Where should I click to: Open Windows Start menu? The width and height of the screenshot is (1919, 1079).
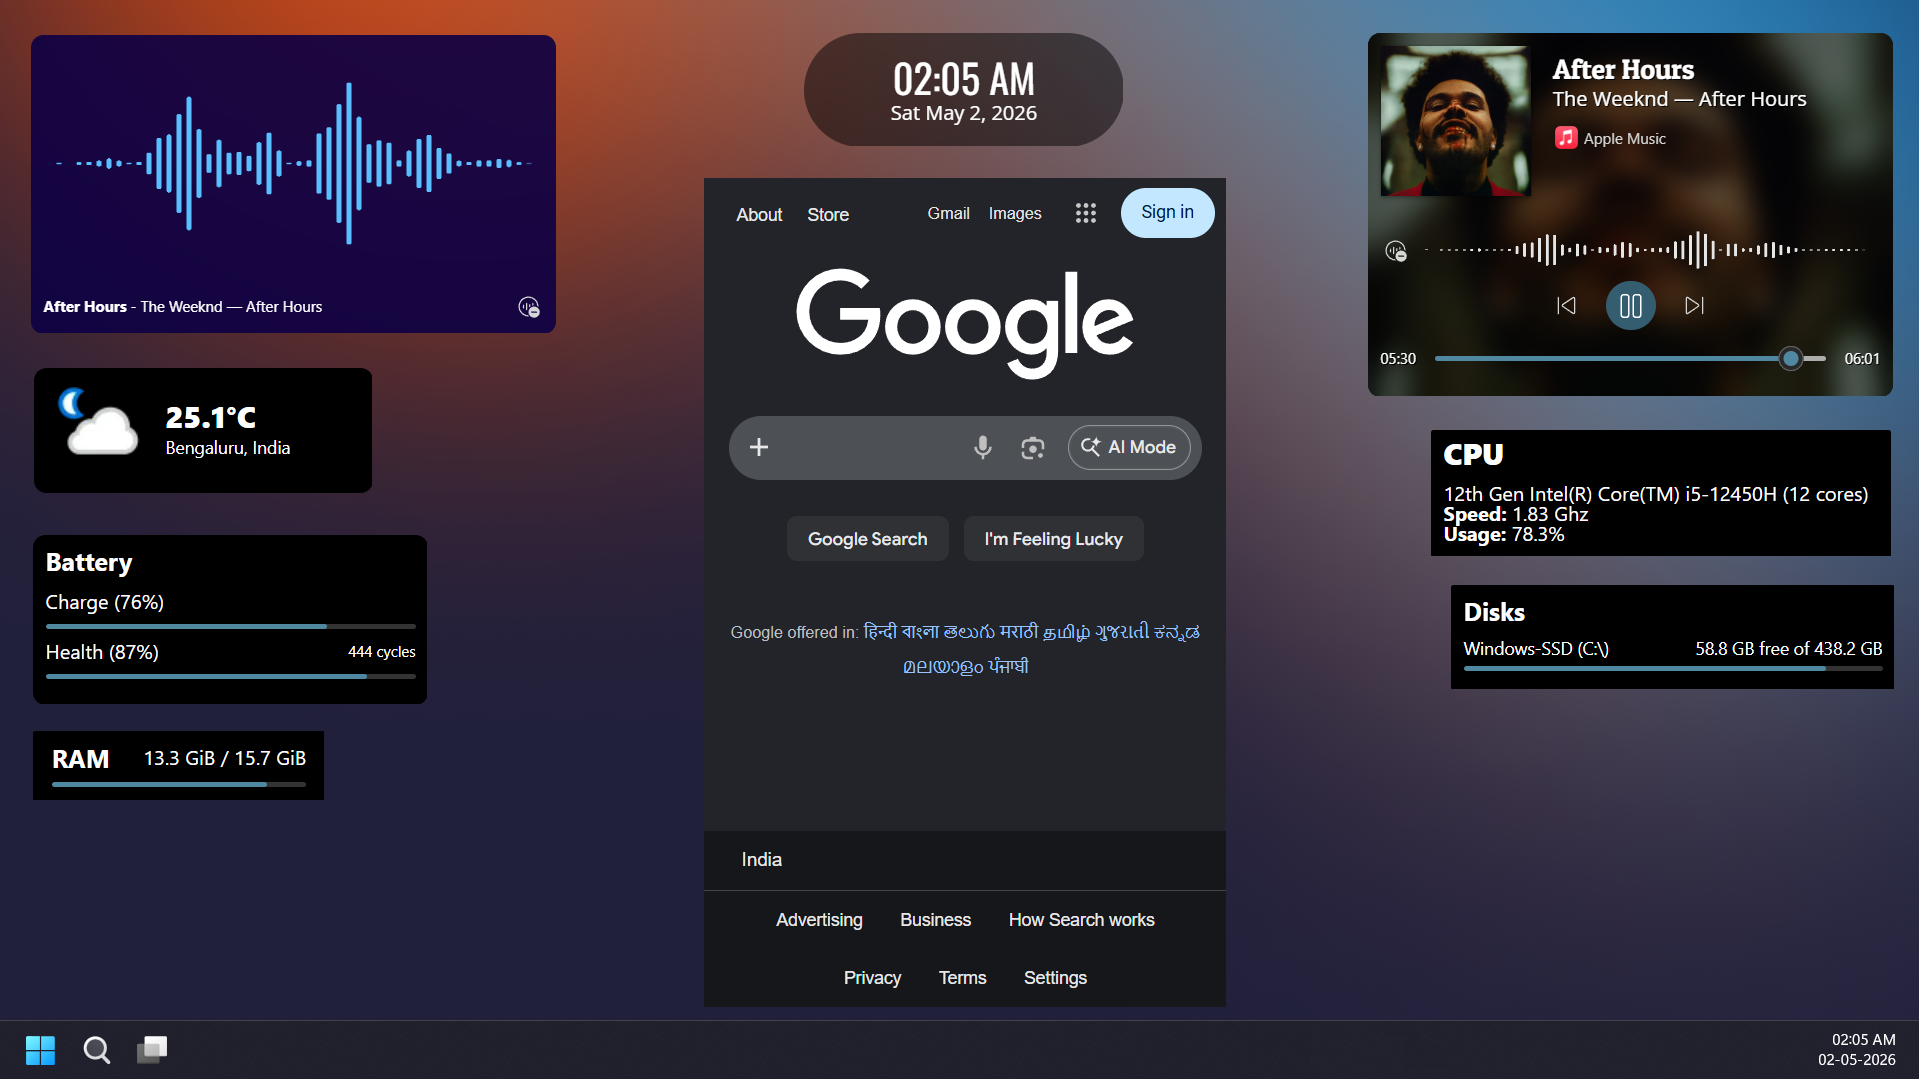coord(40,1050)
